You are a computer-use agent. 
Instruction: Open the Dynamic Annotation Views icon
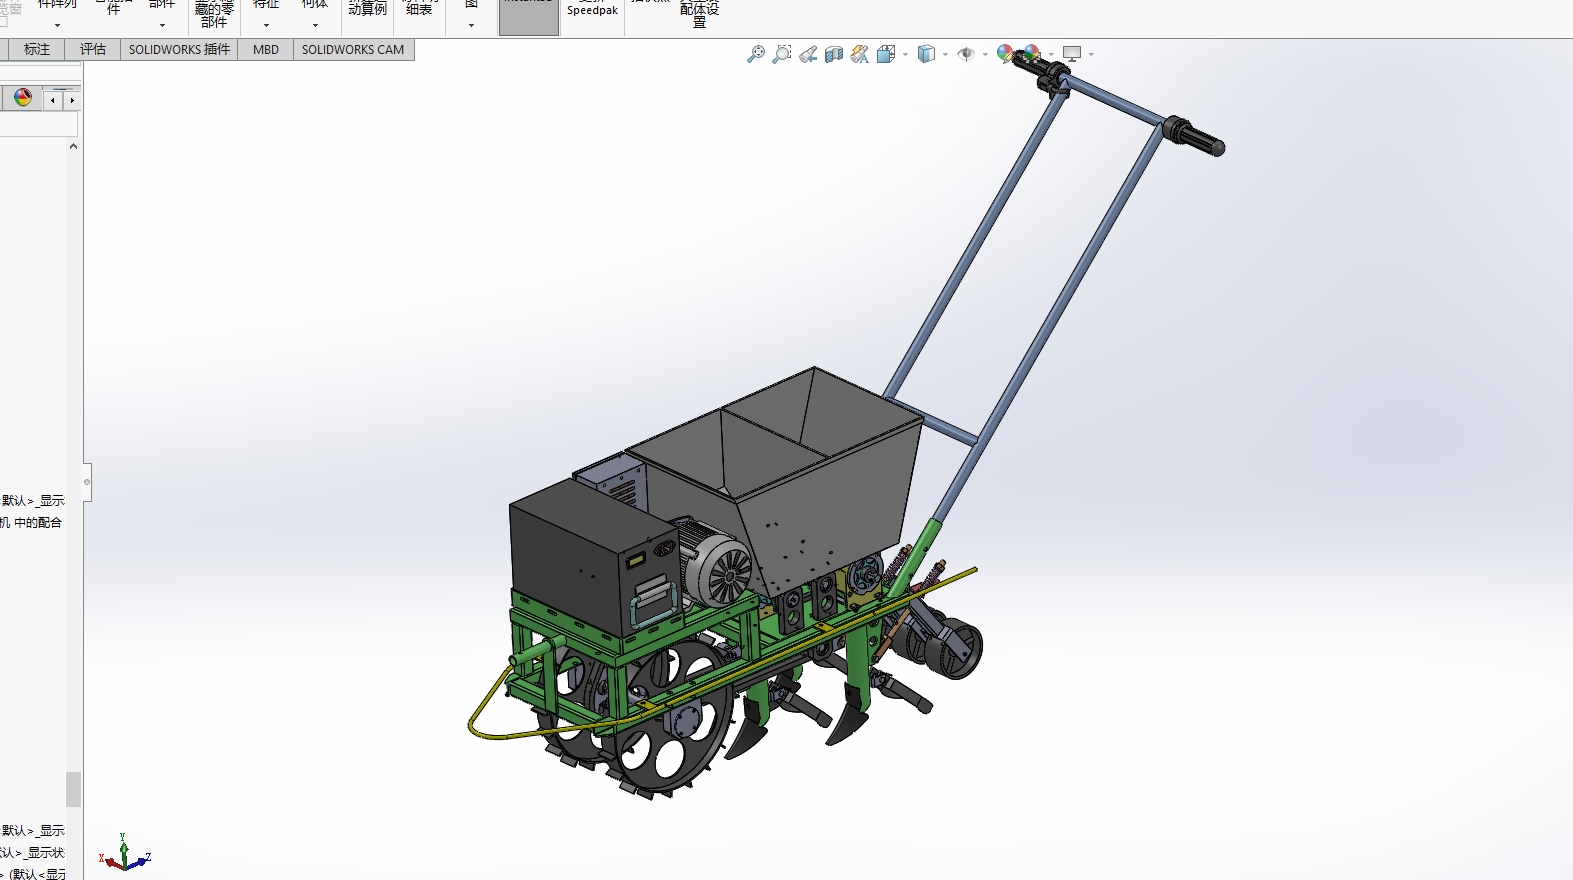pos(860,54)
